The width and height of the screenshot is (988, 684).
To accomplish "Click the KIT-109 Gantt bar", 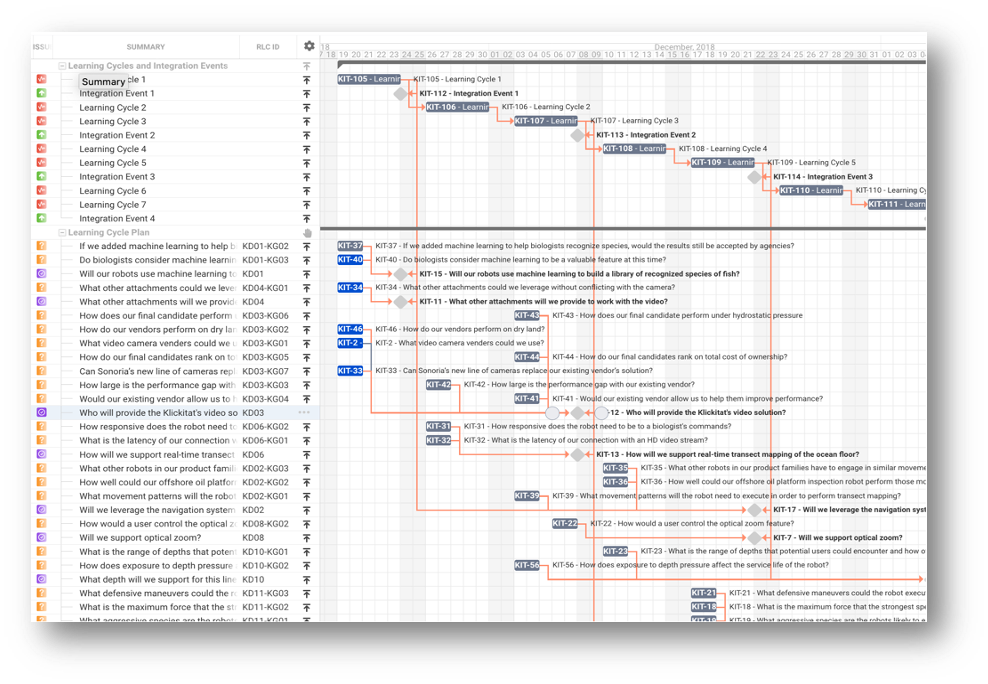I will pos(723,162).
